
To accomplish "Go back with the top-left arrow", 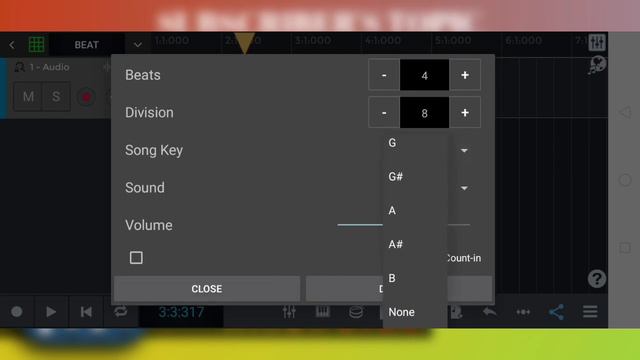I will click(12, 44).
